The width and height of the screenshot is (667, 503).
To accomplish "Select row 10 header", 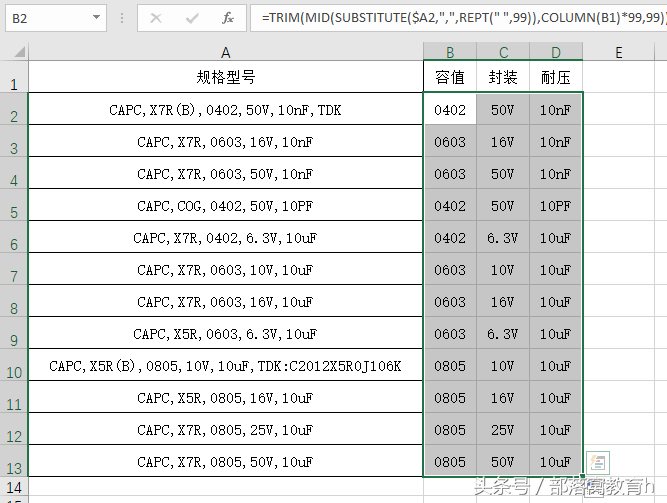I will [x=14, y=365].
